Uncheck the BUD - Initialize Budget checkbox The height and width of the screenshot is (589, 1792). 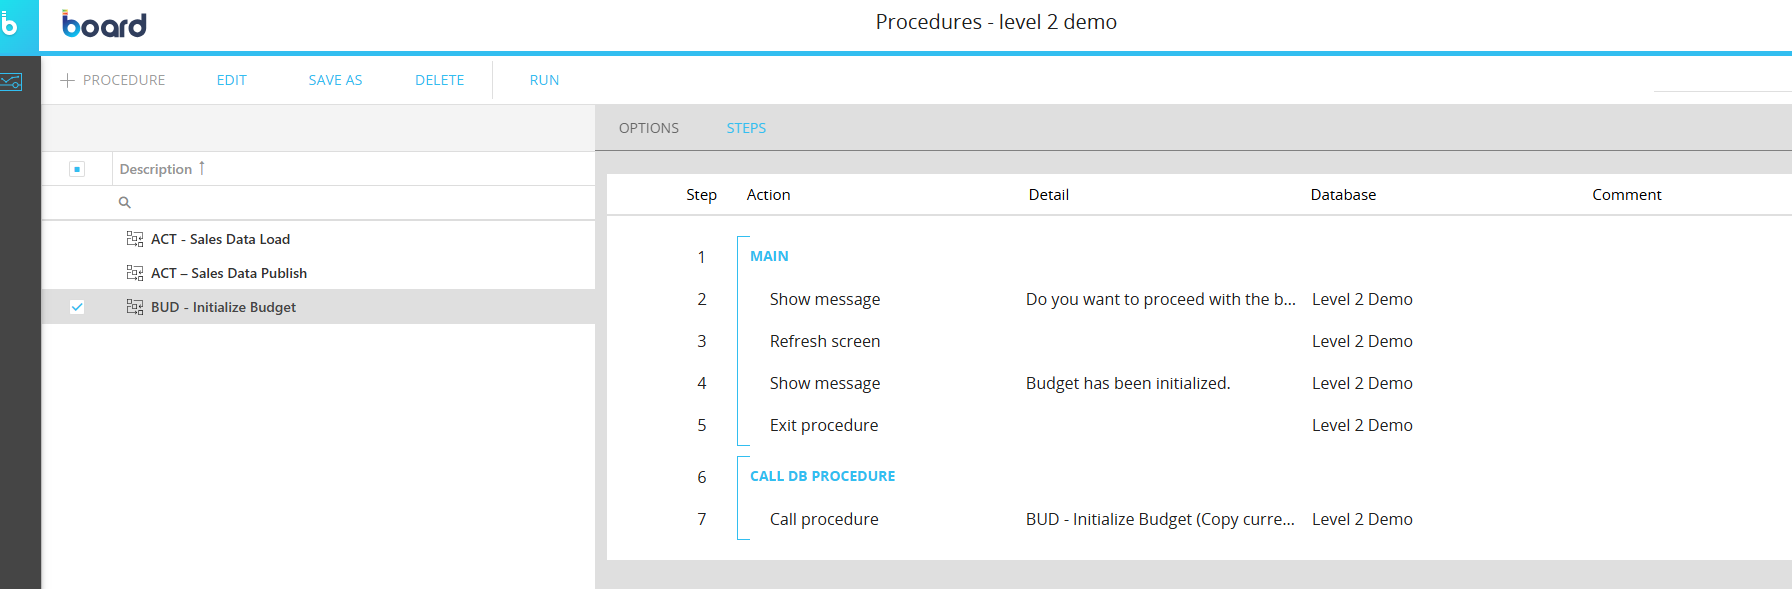(x=77, y=307)
